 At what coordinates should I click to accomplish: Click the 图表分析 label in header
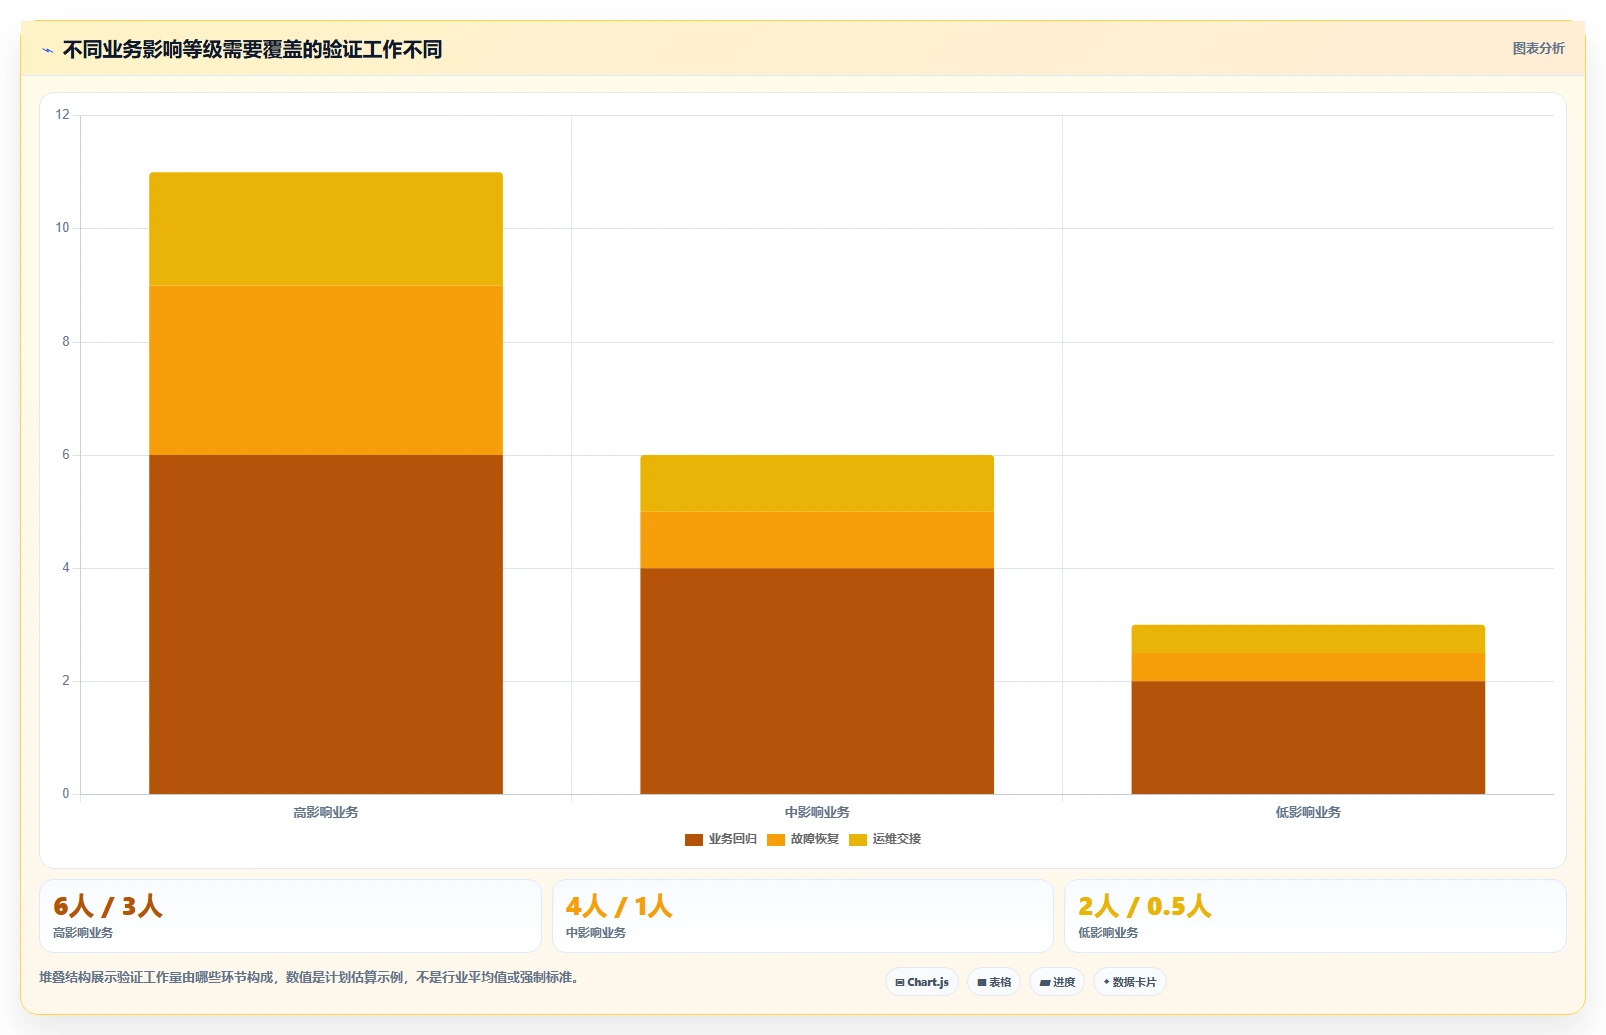tap(1538, 48)
